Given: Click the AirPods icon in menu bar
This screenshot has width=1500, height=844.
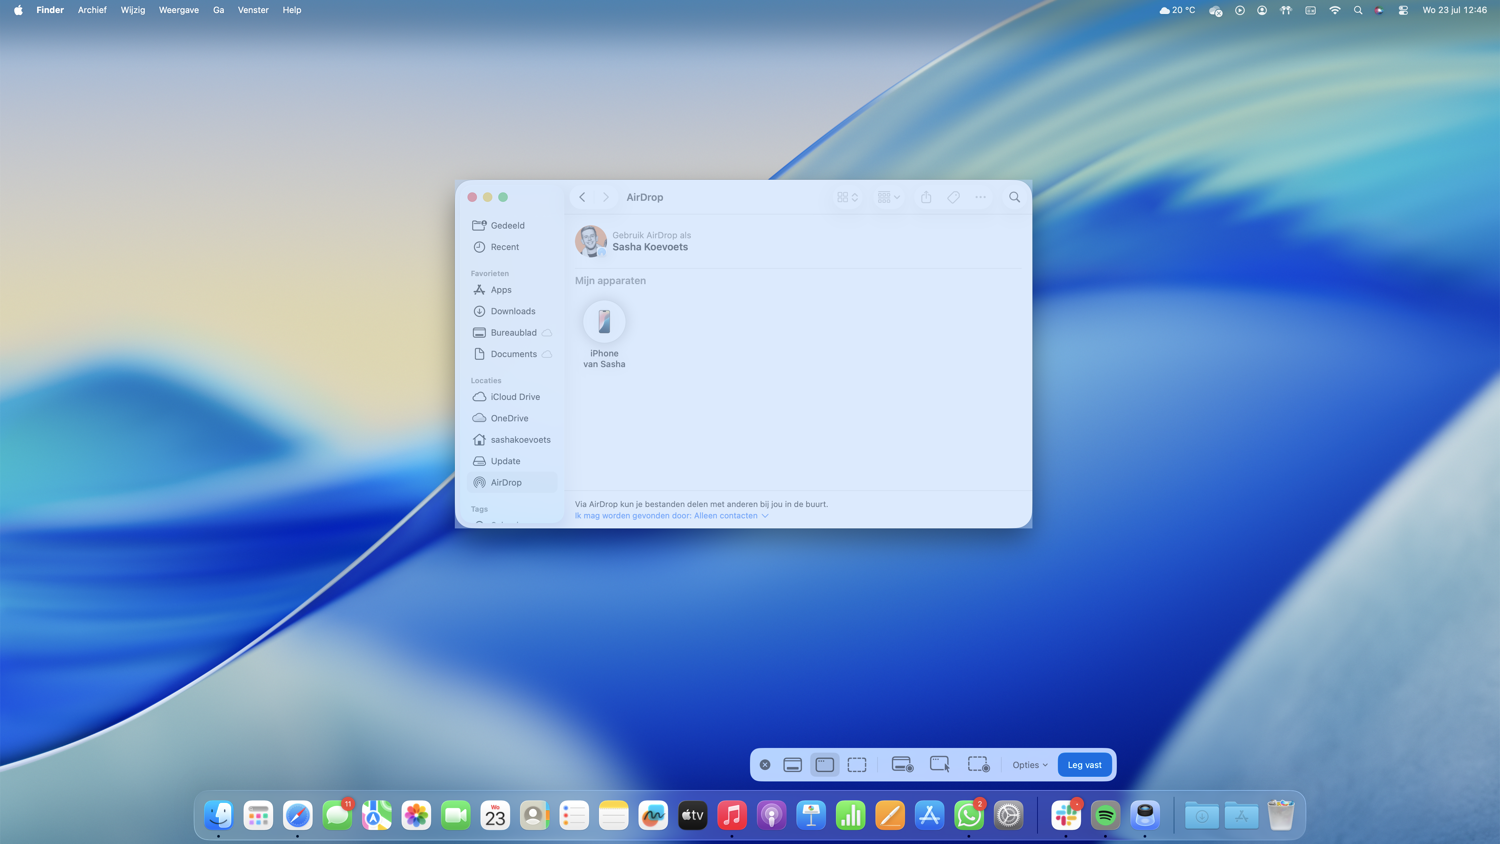Looking at the screenshot, I should (x=1286, y=10).
